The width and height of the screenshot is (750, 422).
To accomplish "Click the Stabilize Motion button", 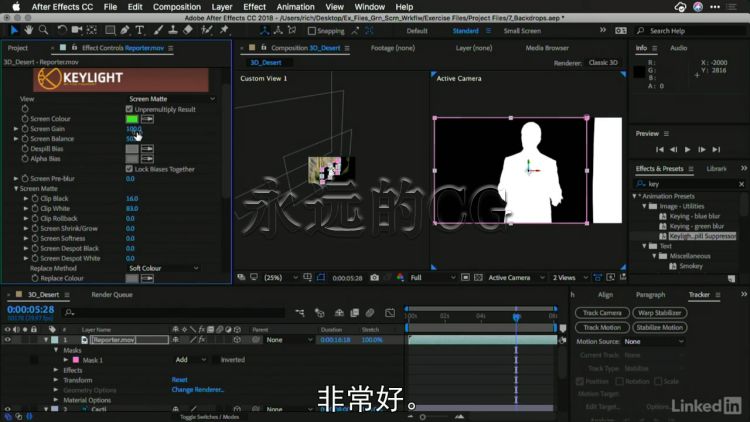I will pos(659,328).
